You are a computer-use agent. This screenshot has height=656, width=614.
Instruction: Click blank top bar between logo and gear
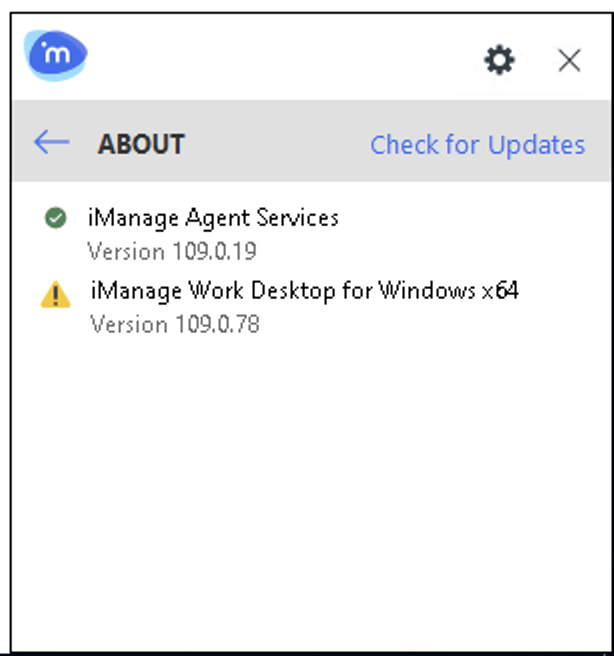(280, 60)
